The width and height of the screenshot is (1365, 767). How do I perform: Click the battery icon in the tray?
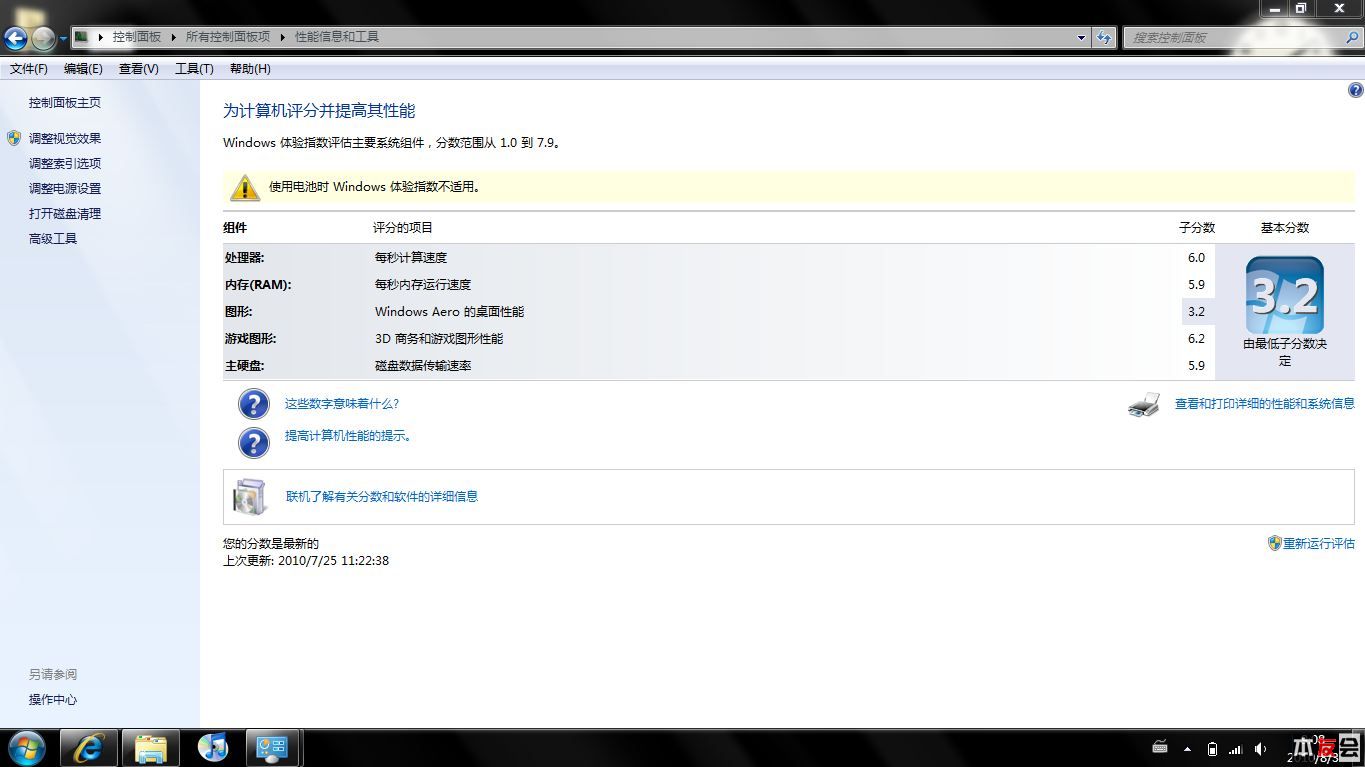pyautogui.click(x=1212, y=749)
